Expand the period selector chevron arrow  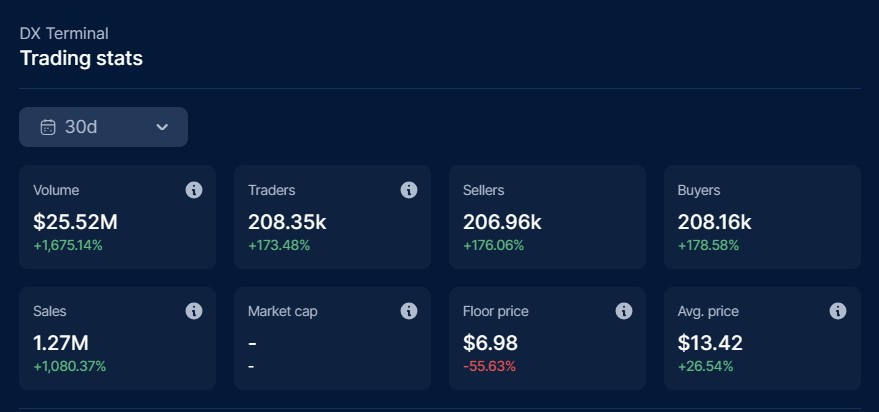(x=162, y=127)
